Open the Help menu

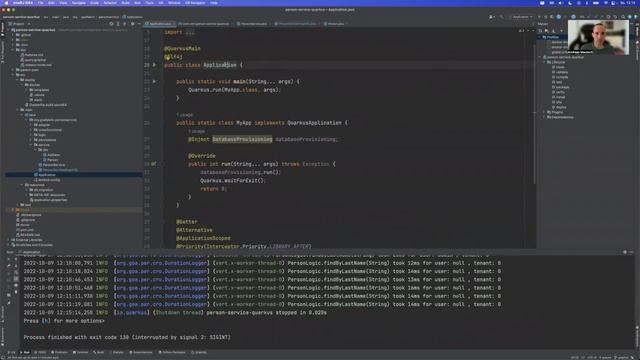214,3
